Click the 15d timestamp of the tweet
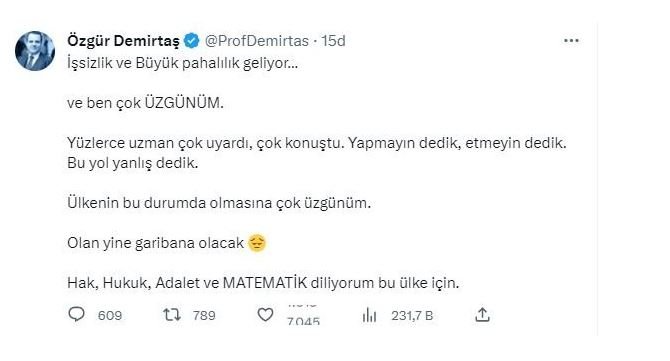Image resolution: width=670 pixels, height=361 pixels. pos(333,41)
